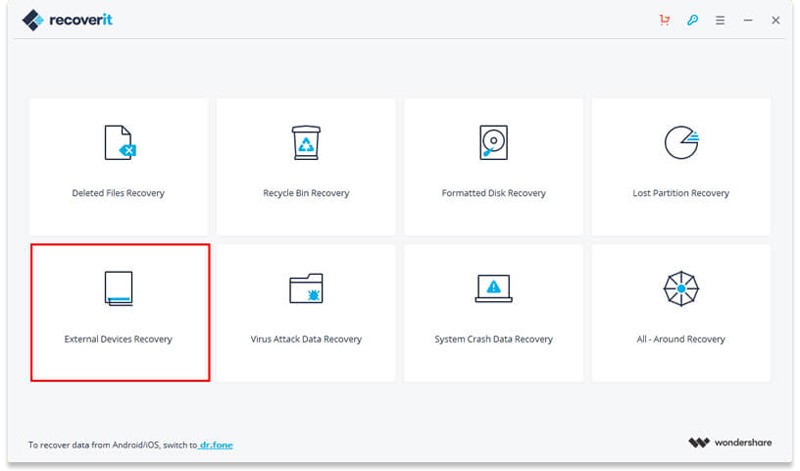Screen dimensions: 800x471
Task: Click the Lost Partition Recovery pie icon
Action: [681, 142]
